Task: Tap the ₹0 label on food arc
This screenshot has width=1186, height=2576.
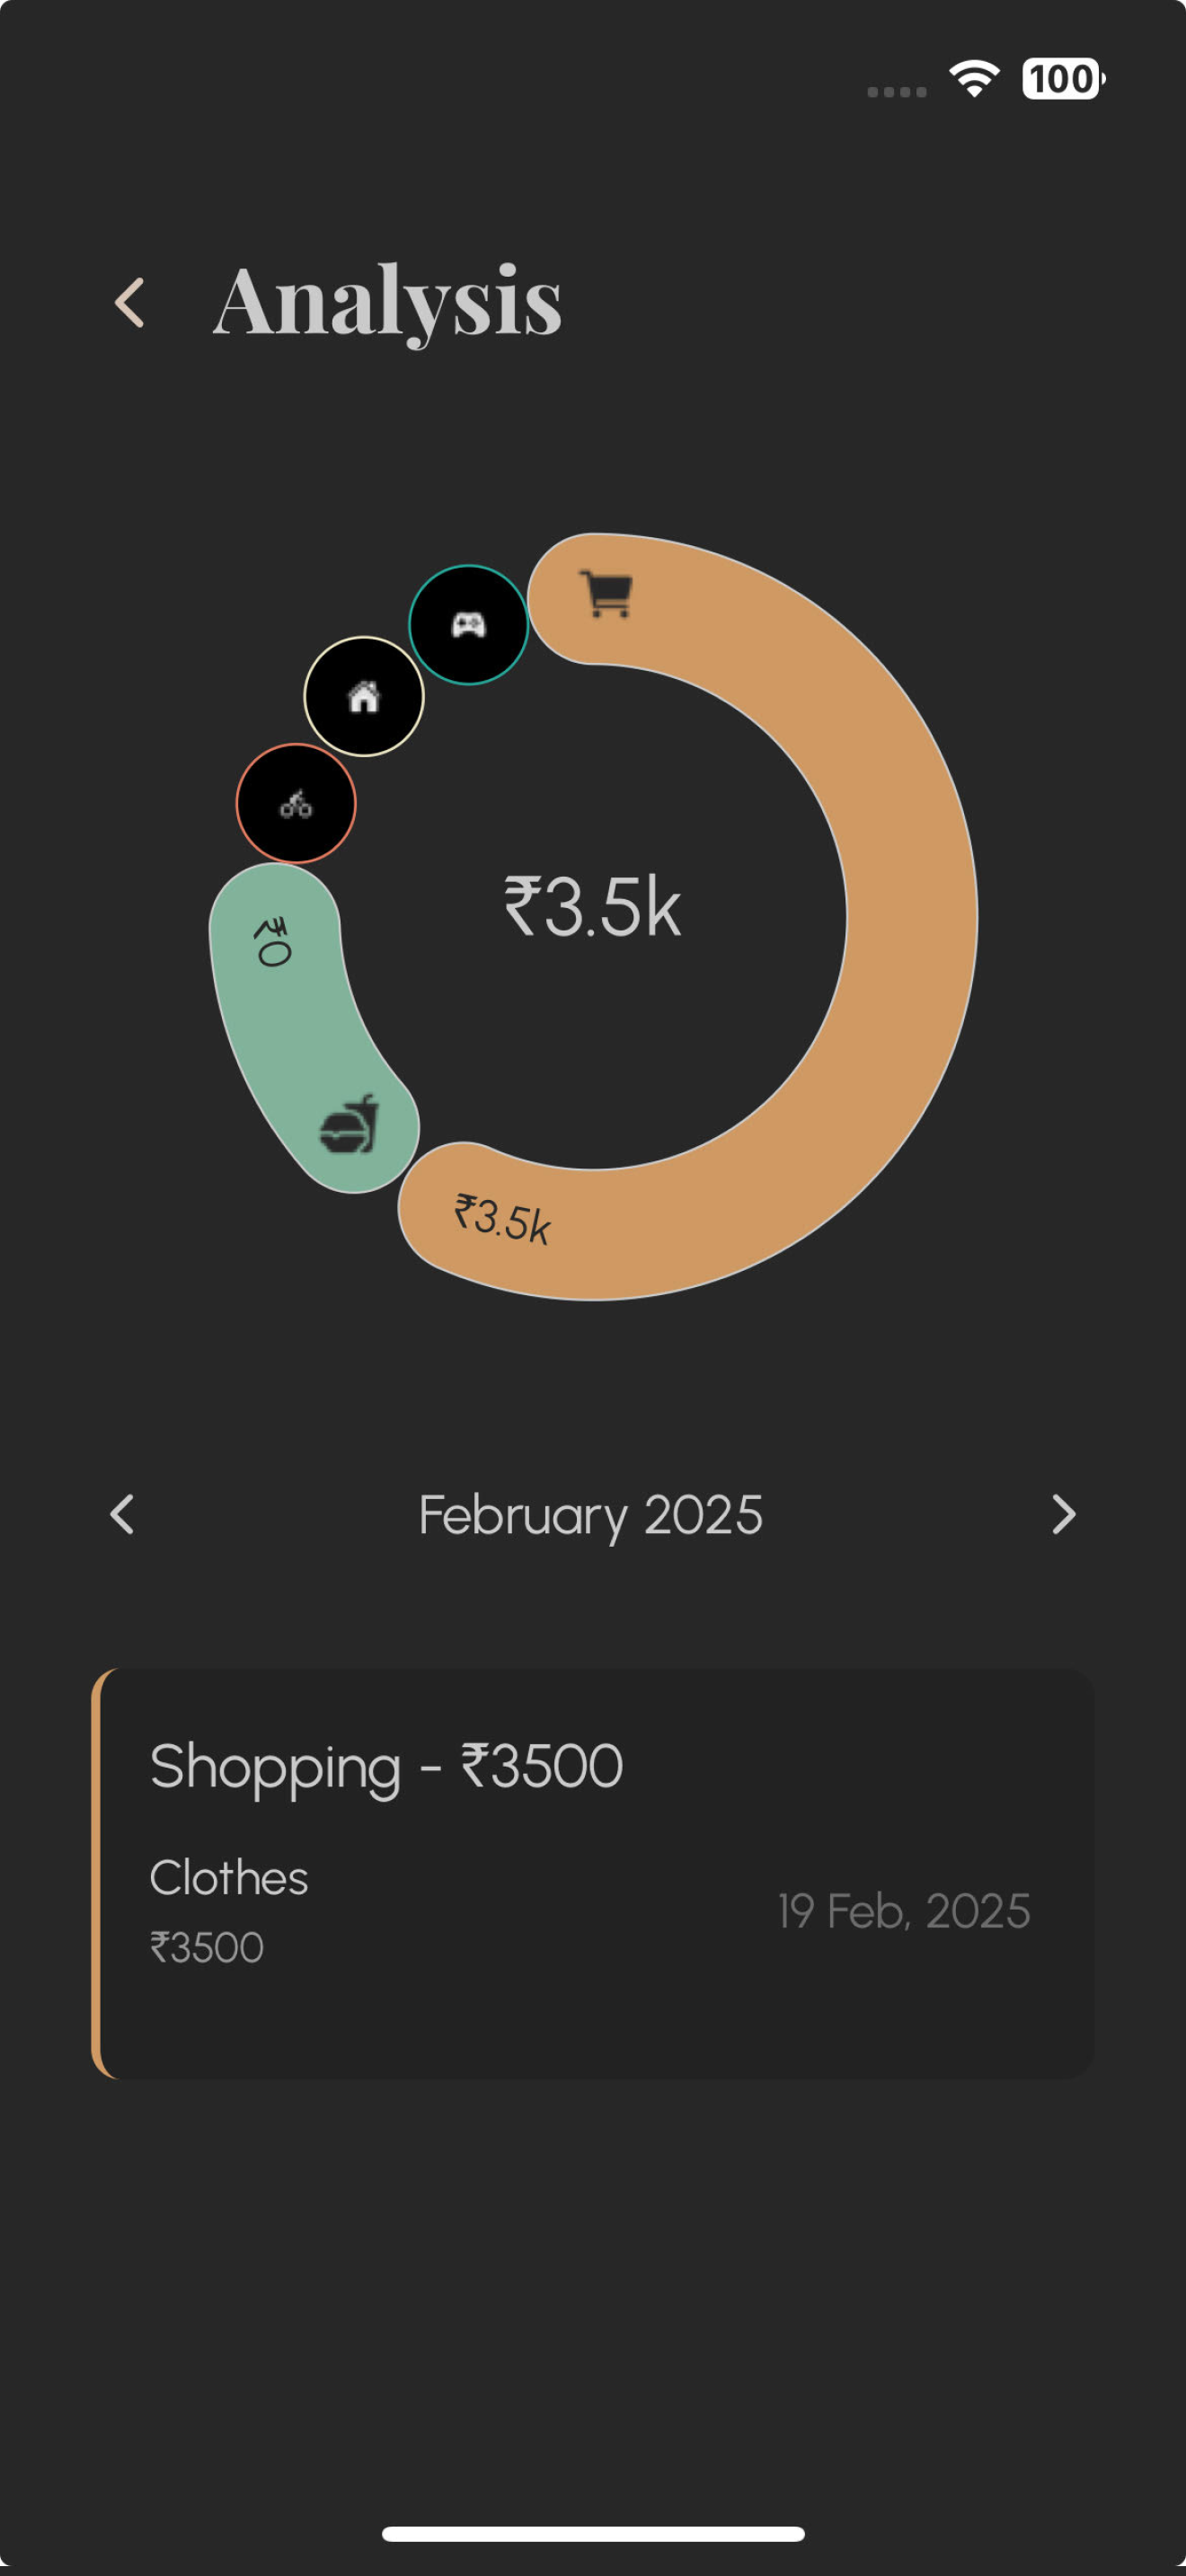Action: 272,942
